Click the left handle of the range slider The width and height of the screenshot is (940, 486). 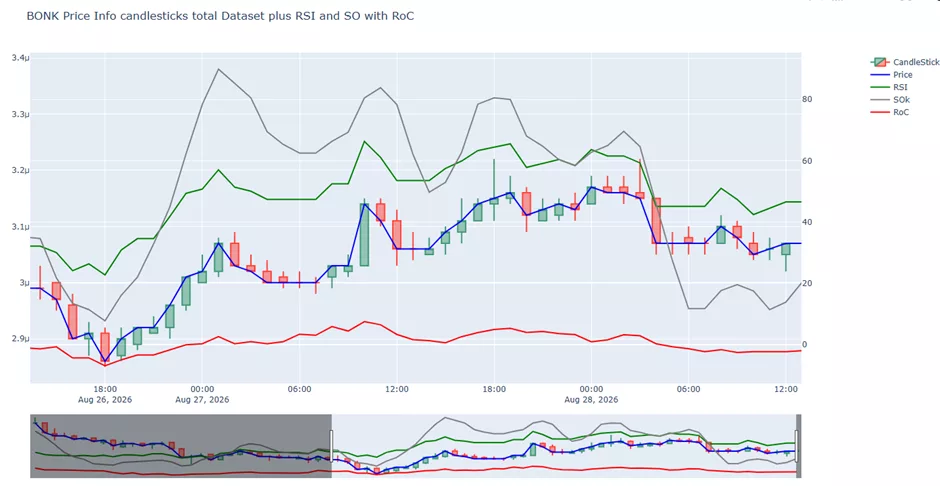click(x=332, y=446)
